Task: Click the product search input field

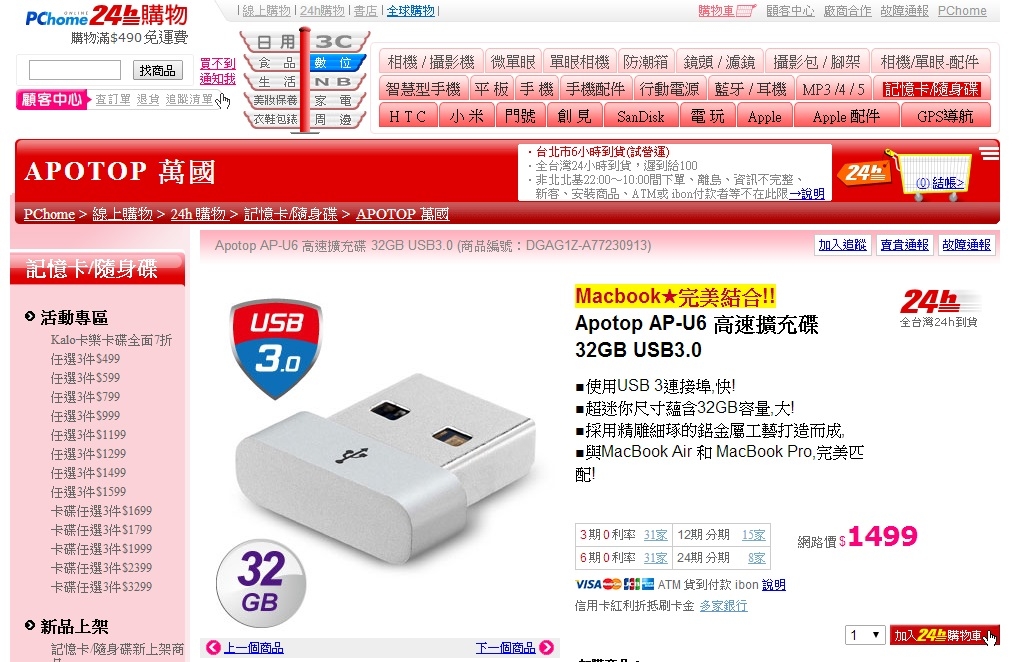Action: [75, 69]
